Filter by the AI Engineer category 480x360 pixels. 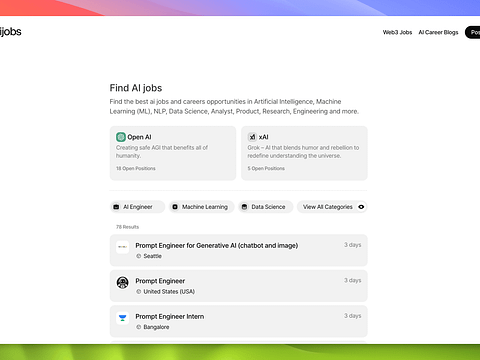137,207
